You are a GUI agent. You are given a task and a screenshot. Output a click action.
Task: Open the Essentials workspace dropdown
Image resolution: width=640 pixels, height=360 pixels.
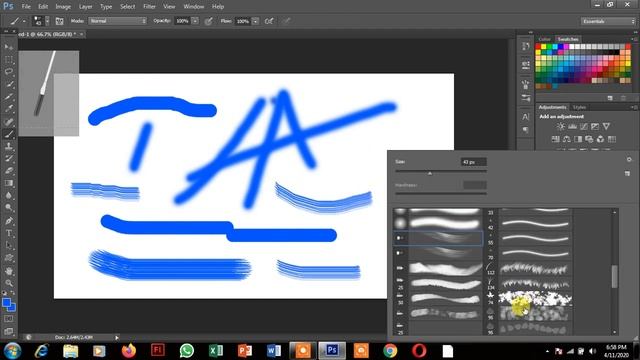608,21
